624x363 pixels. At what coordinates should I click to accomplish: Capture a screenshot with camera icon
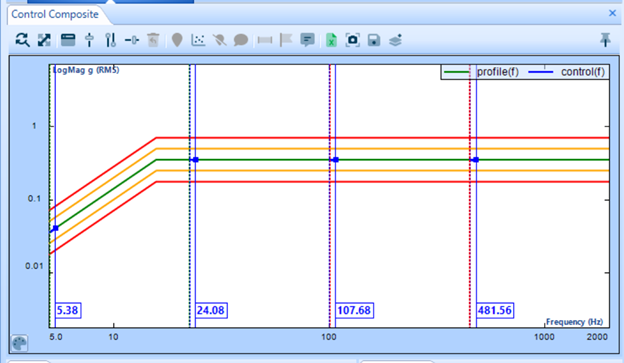click(x=353, y=40)
